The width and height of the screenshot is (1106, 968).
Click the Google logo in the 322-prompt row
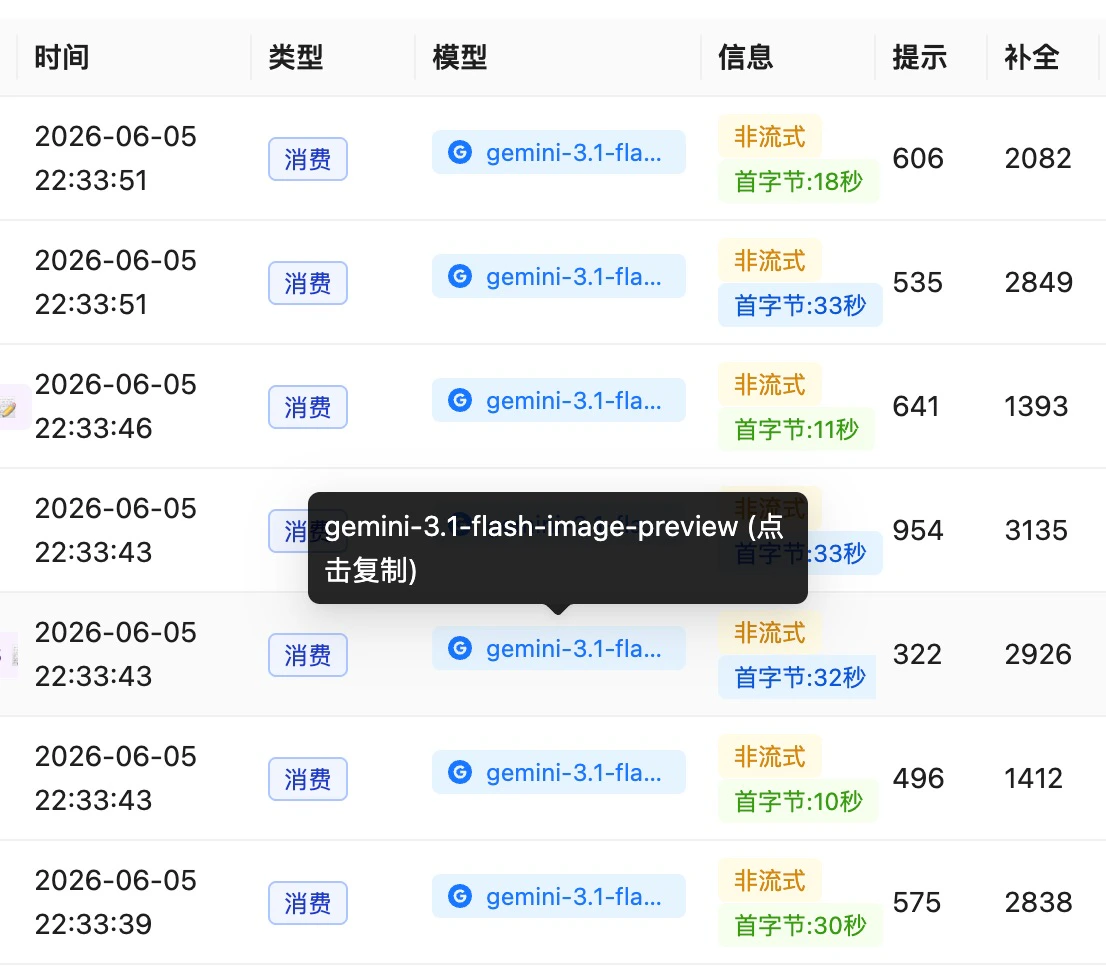pyautogui.click(x=460, y=648)
